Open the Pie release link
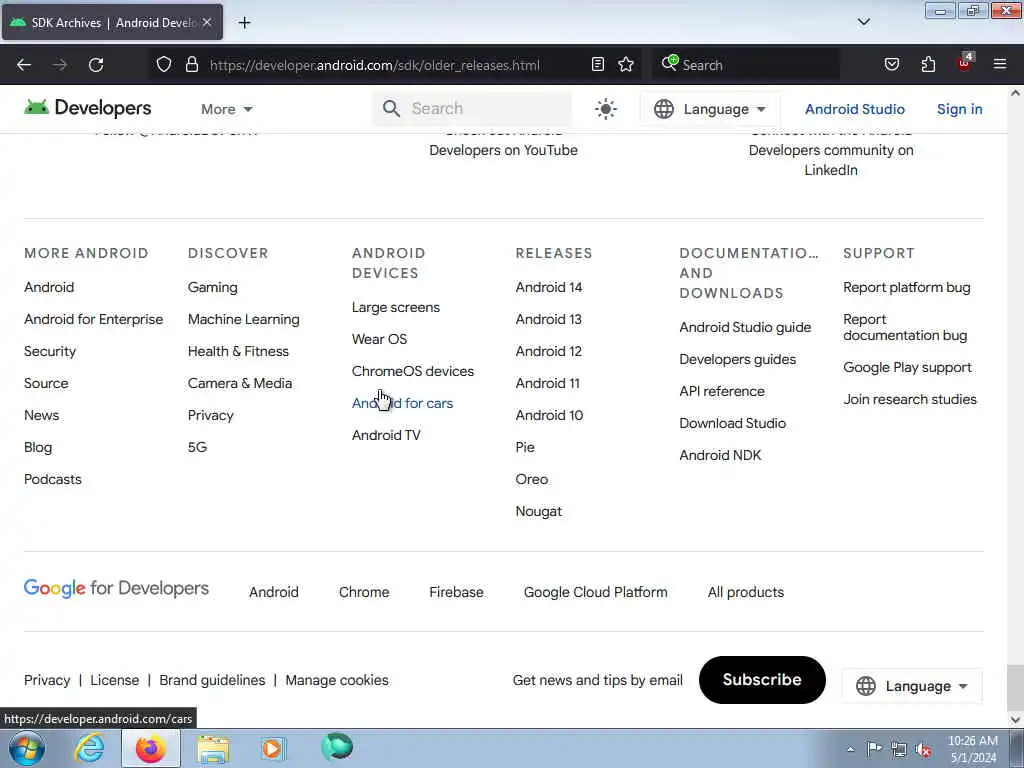Viewport: 1024px width, 768px height. tap(525, 447)
